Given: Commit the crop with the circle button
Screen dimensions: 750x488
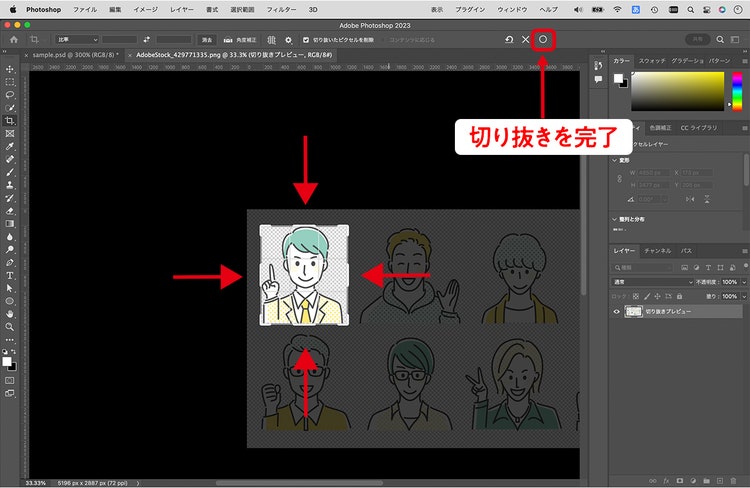Looking at the screenshot, I should [543, 40].
